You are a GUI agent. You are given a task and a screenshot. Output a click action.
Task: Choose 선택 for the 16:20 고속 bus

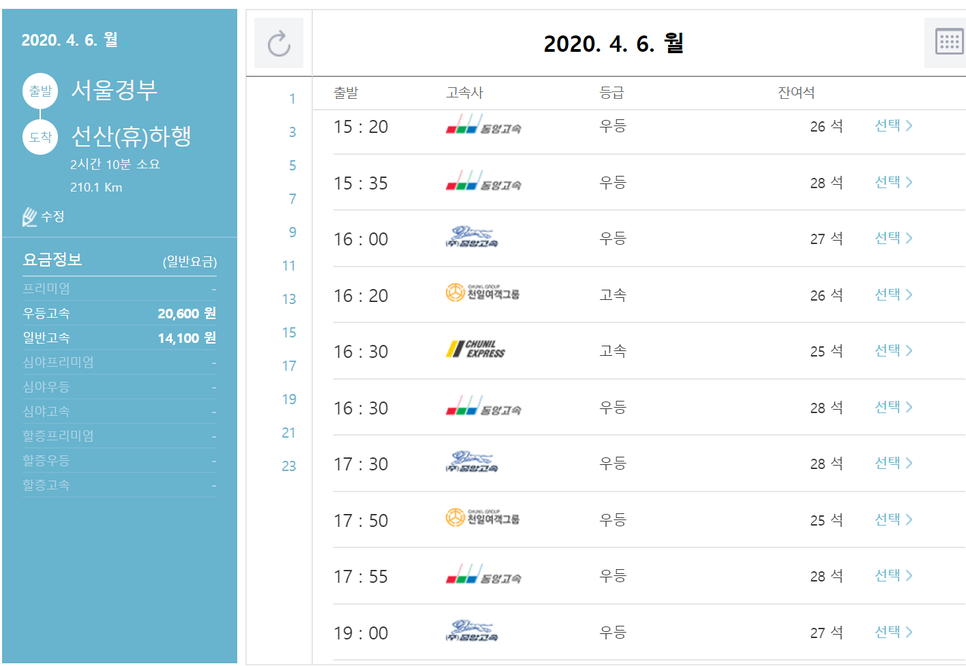(x=893, y=294)
